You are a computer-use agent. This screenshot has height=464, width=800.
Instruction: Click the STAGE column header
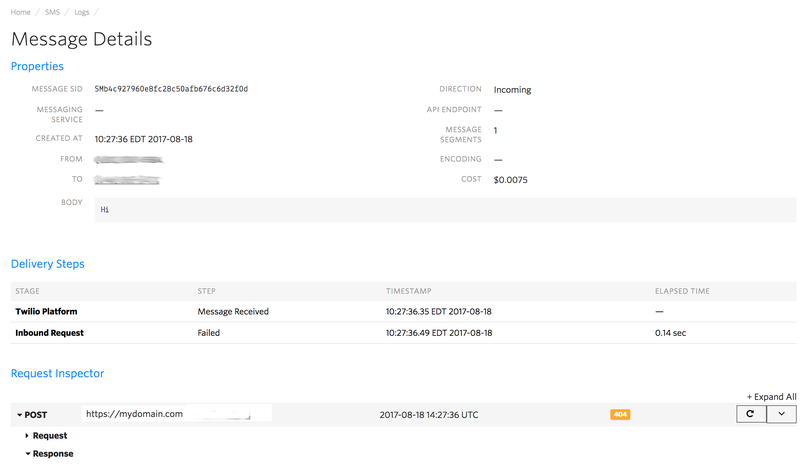click(x=27, y=291)
